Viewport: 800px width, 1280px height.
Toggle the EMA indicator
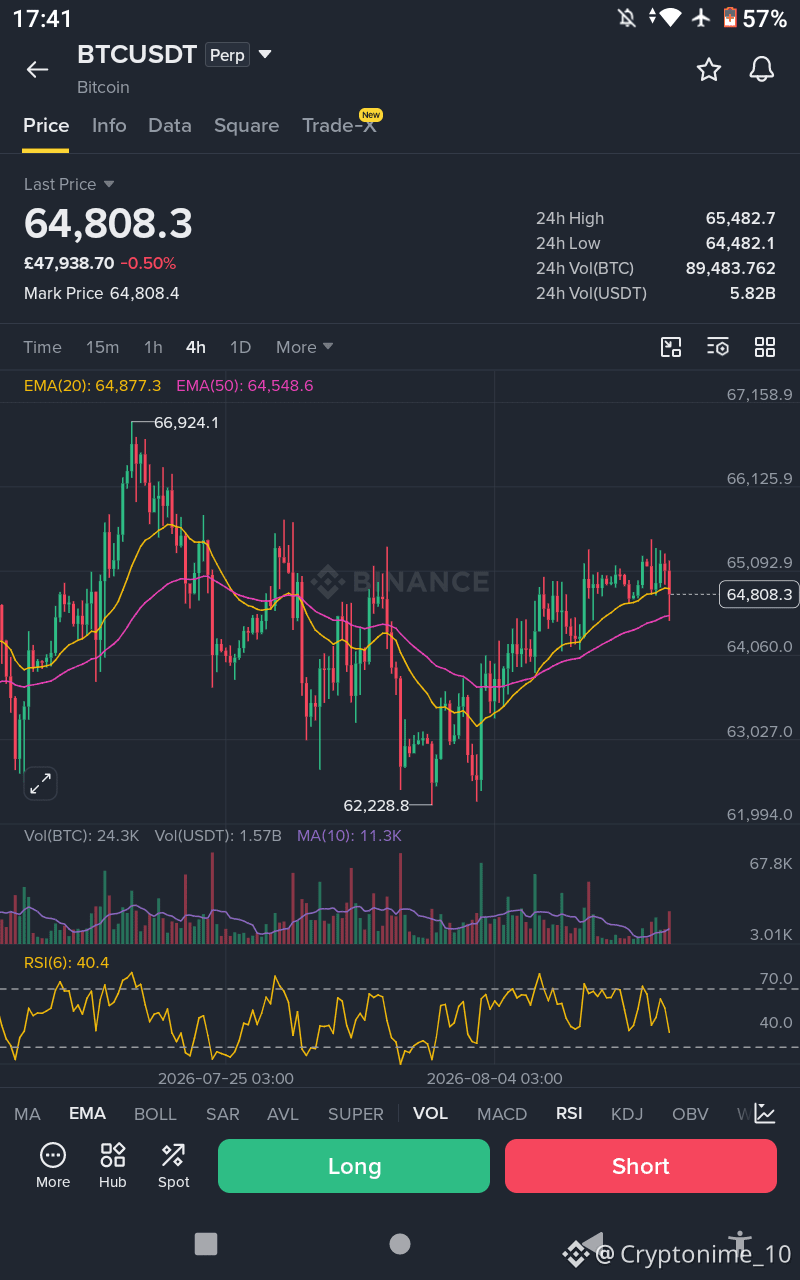click(87, 1114)
